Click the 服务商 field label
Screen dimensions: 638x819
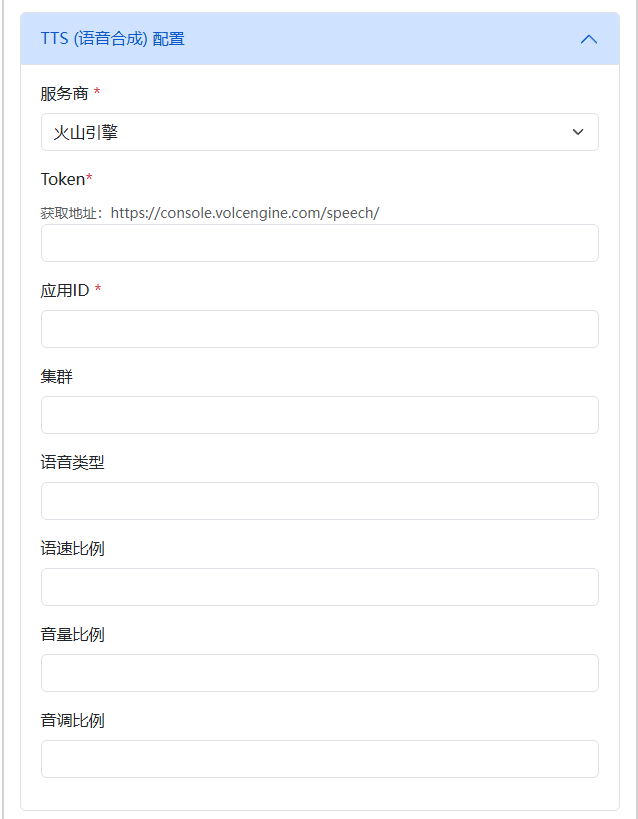coord(65,93)
